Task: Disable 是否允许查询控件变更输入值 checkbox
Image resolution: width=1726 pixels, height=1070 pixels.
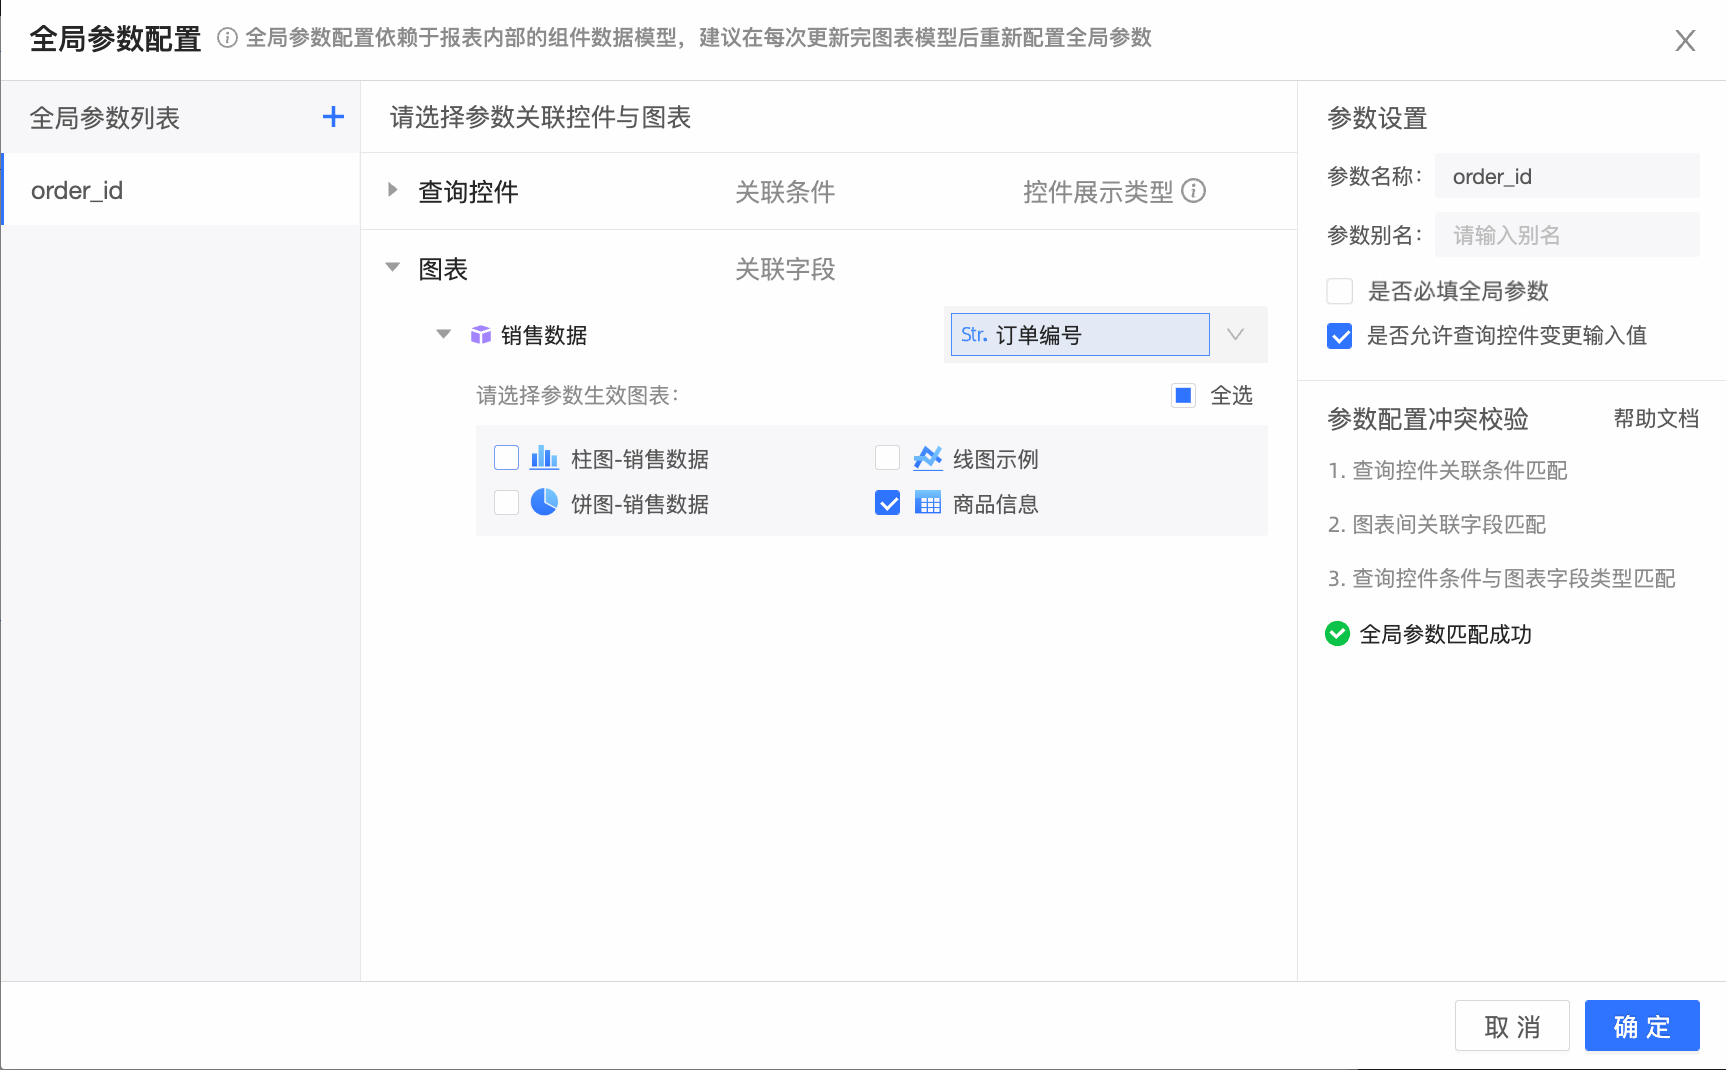Action: click(1340, 336)
